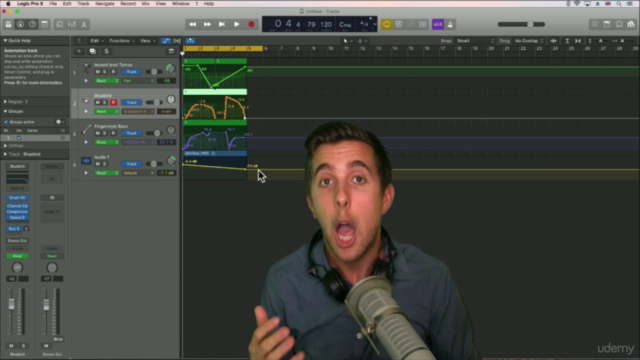The width and height of the screenshot is (640, 360).
Task: Open the Mix menu in menu bar
Action: (145, 4)
